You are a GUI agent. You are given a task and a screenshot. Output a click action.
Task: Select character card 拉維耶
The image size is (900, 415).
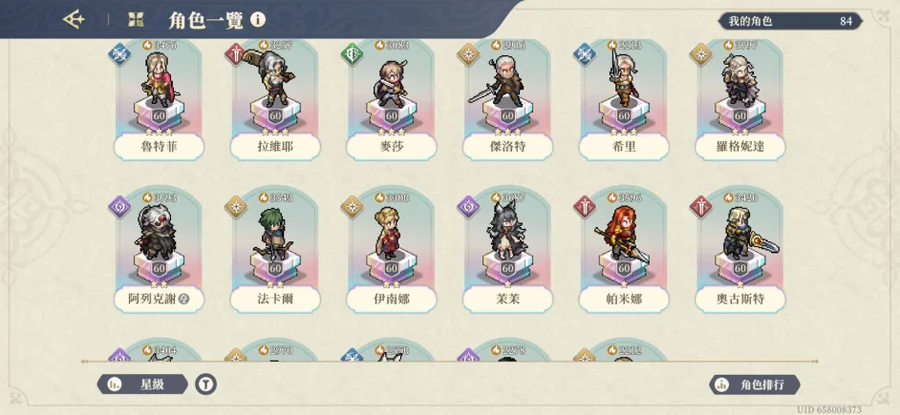(275, 100)
